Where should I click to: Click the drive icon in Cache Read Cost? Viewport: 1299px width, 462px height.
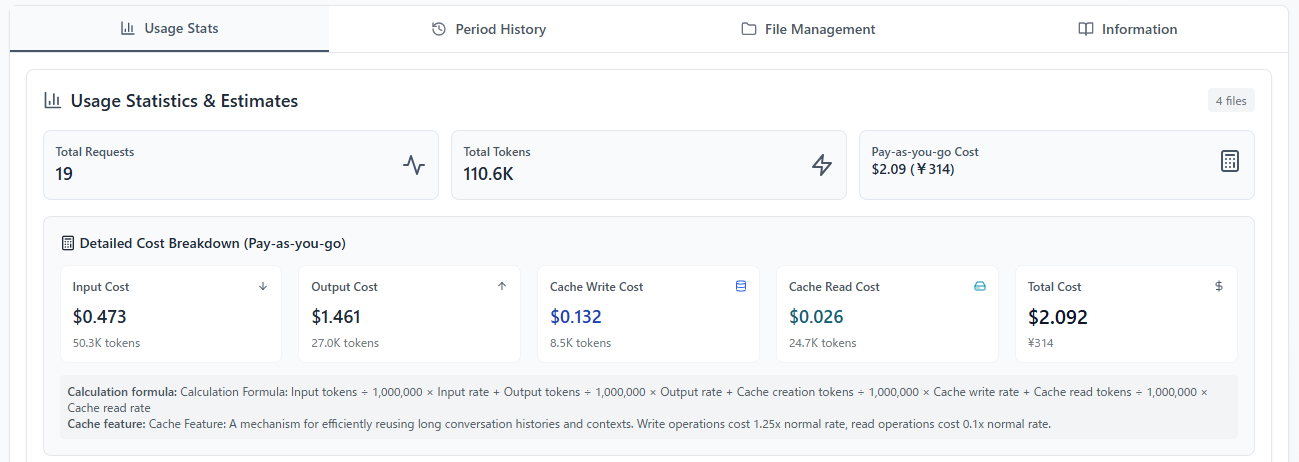click(980, 286)
